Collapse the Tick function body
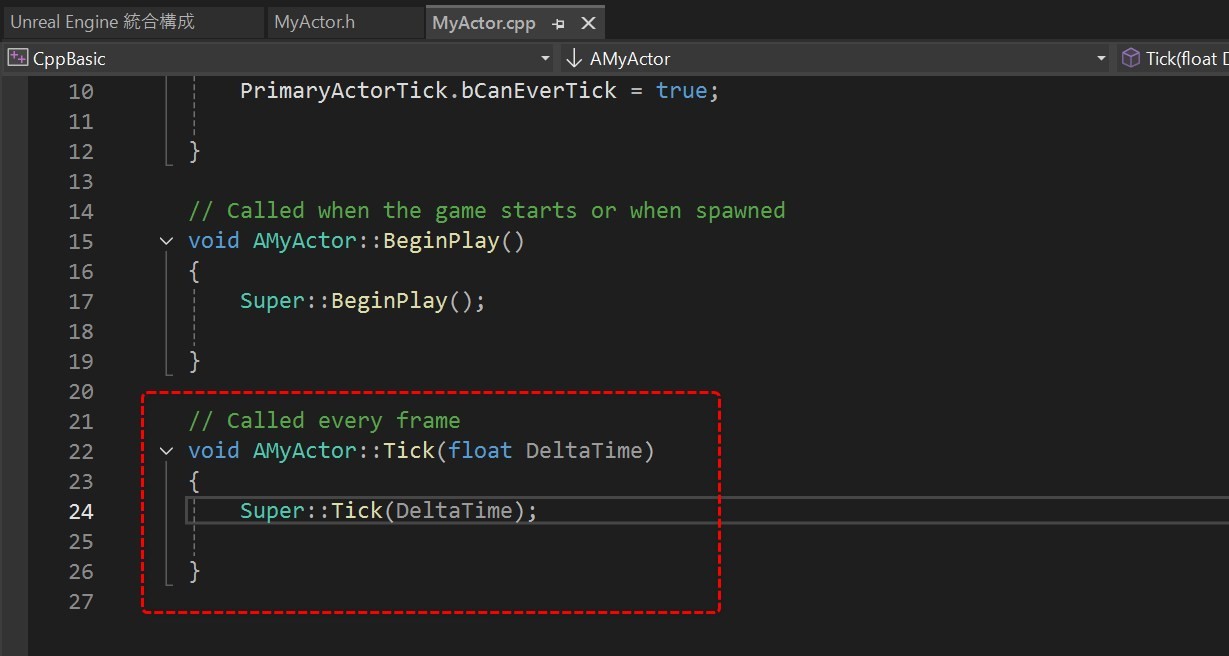The width and height of the screenshot is (1229, 656). pyautogui.click(x=166, y=451)
